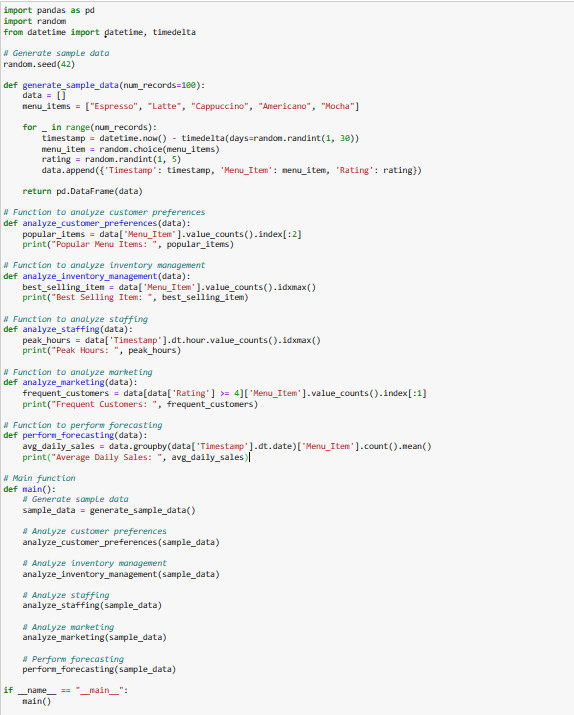The height and width of the screenshot is (715, 574).
Task: Click the 'popular_items =' assignment line
Action: coord(162,233)
